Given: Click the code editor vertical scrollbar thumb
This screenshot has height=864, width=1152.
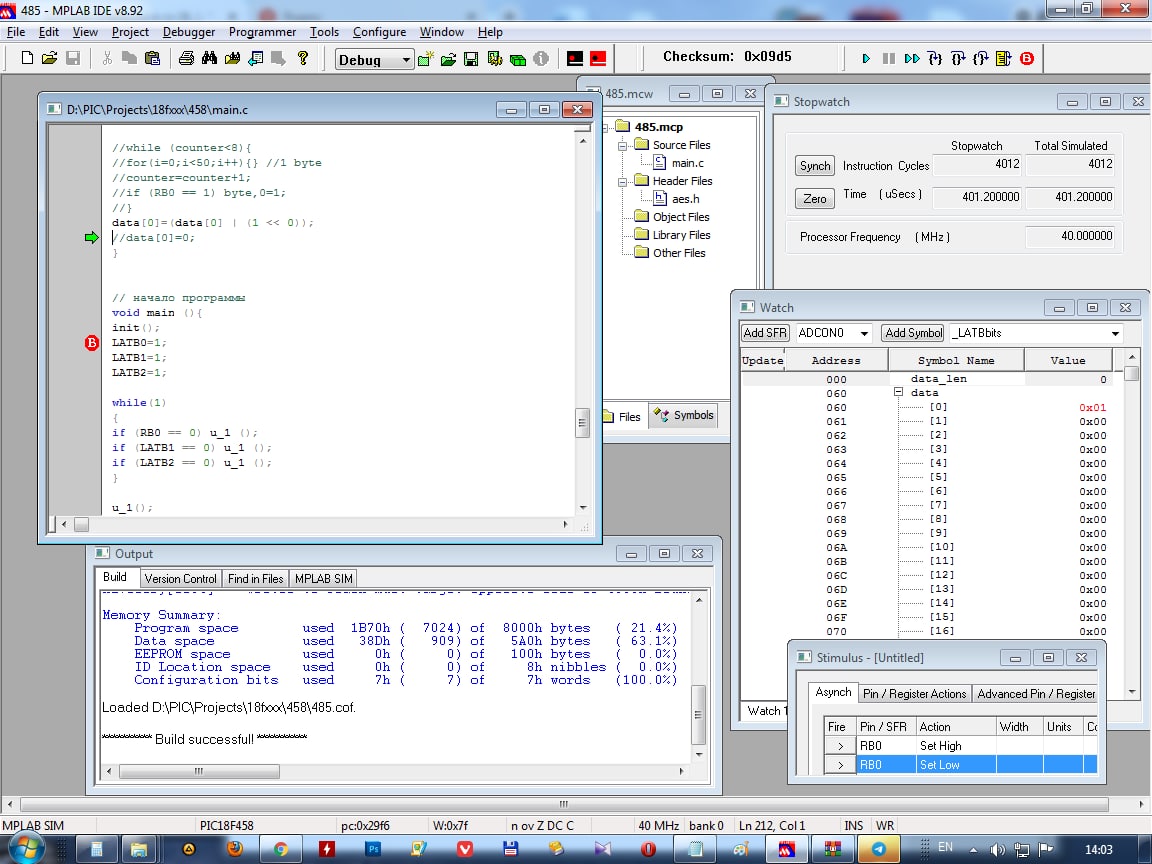Looking at the screenshot, I should pos(583,422).
